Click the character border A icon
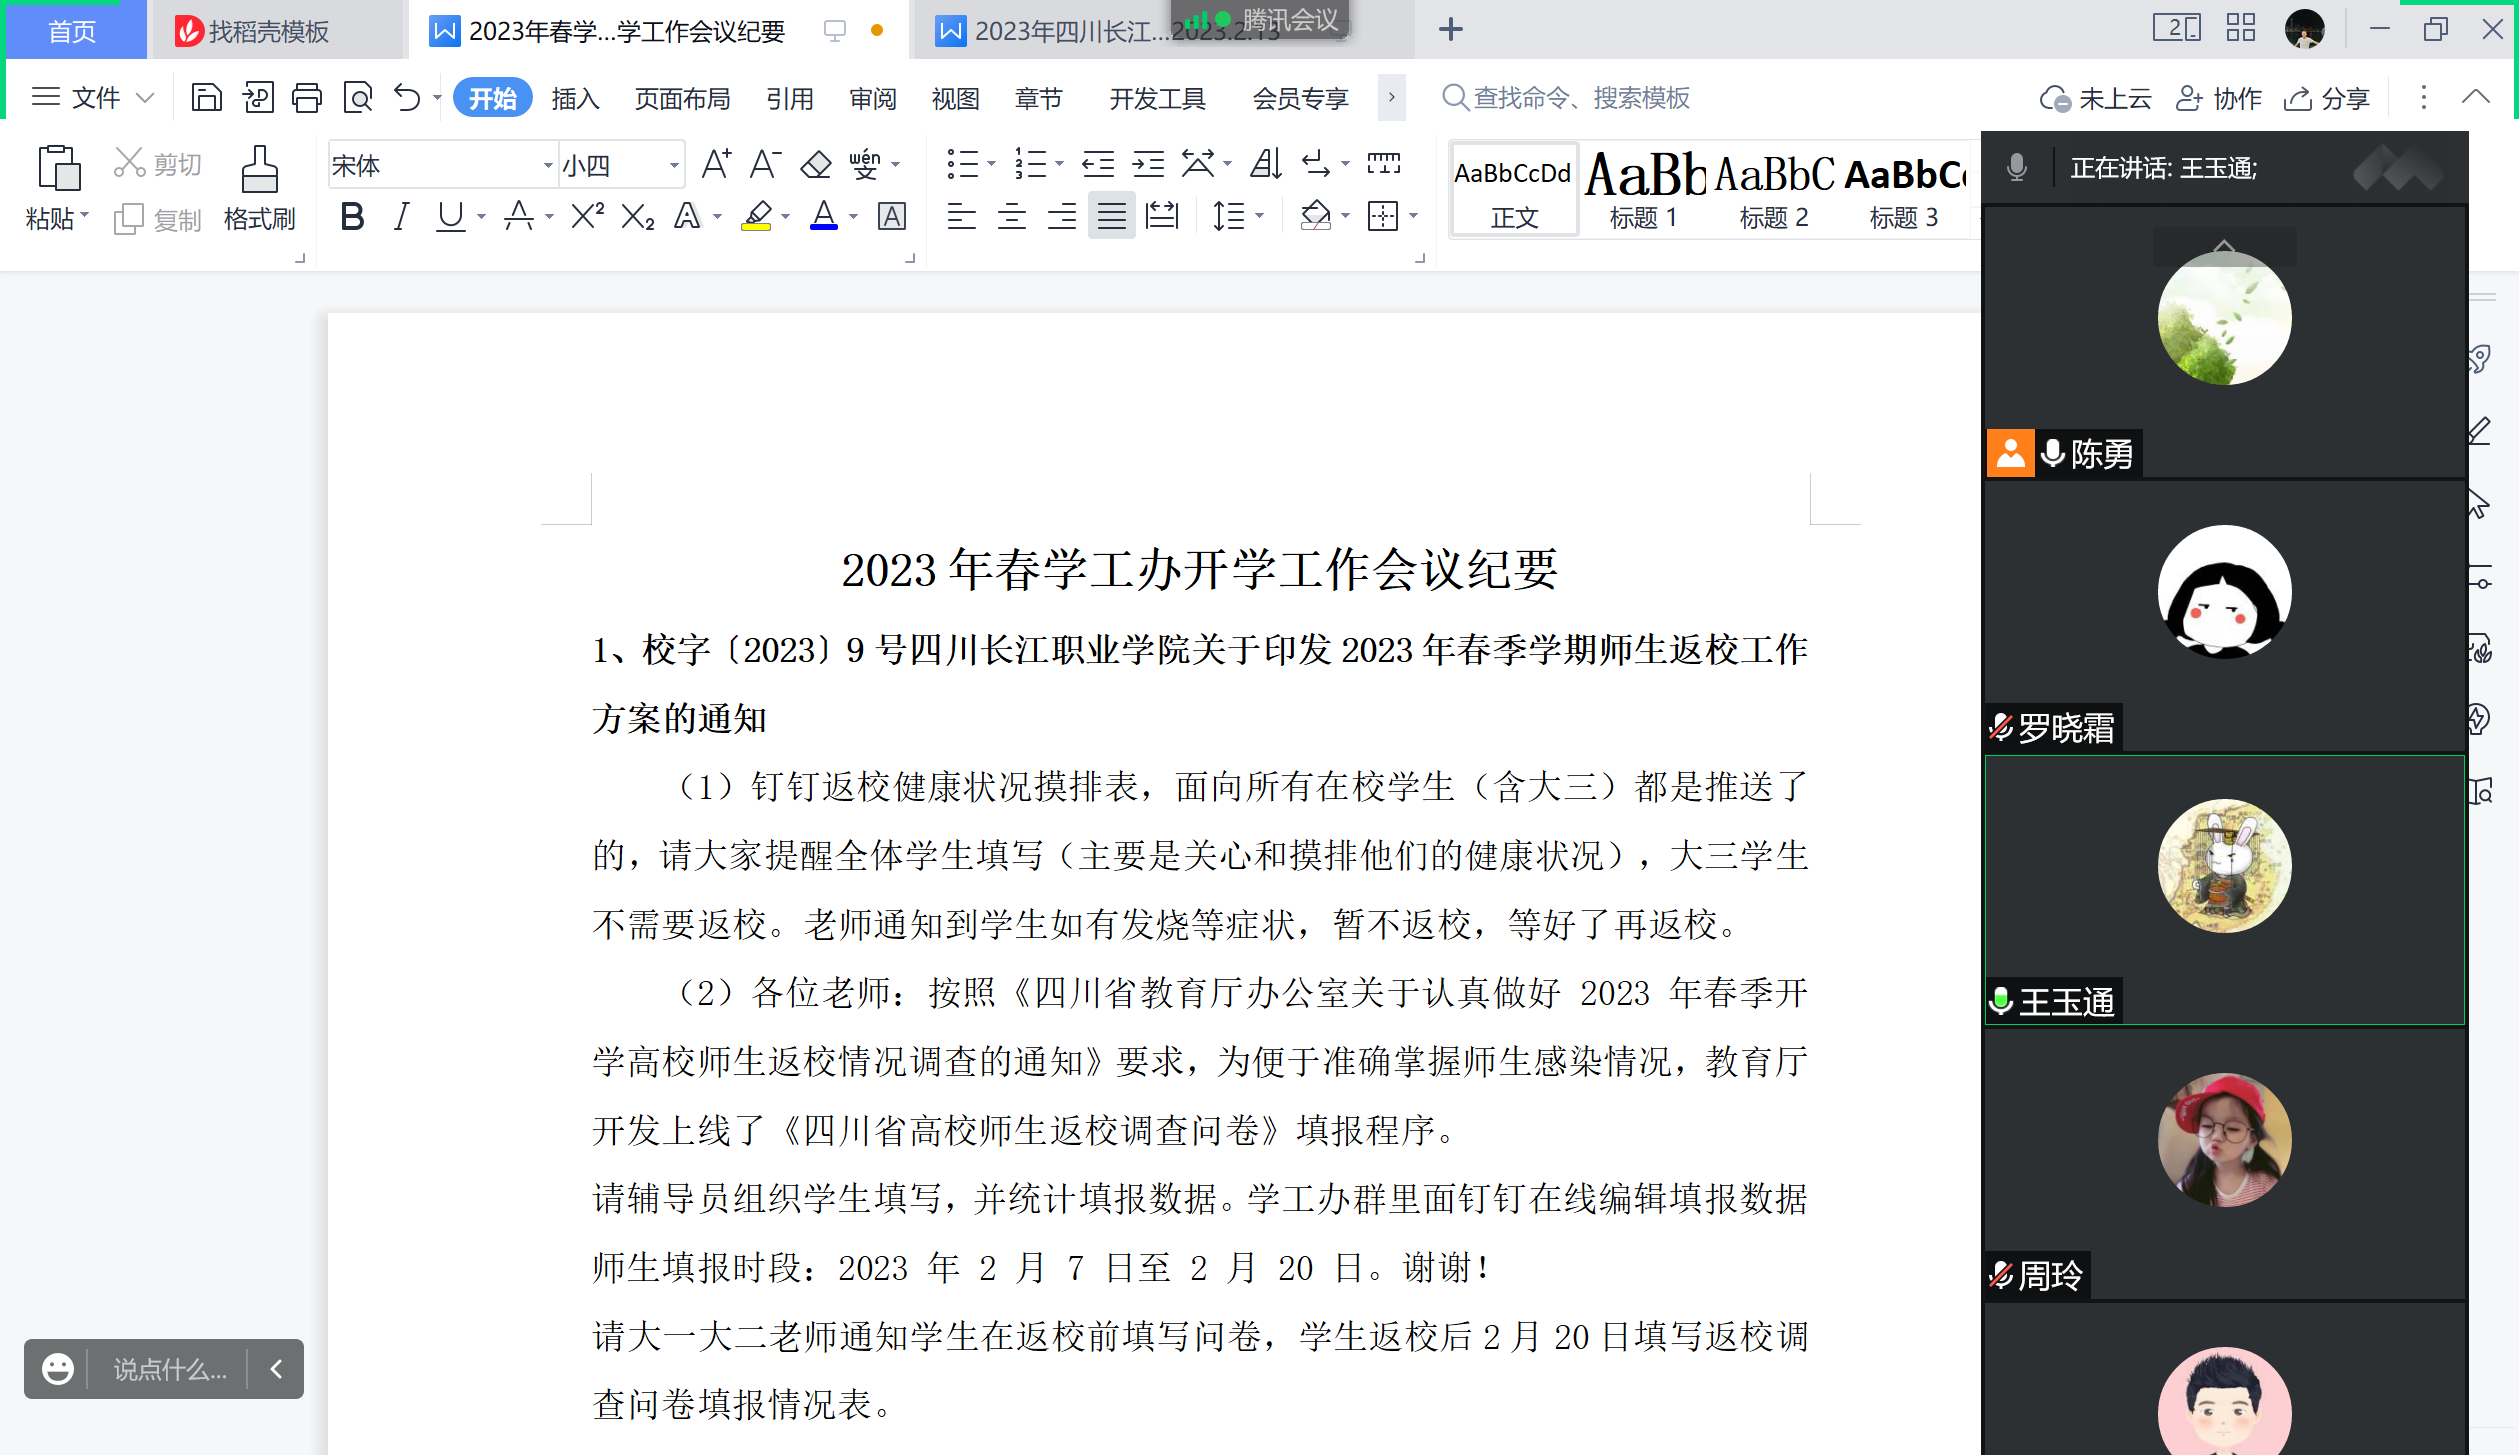 pyautogui.click(x=892, y=216)
